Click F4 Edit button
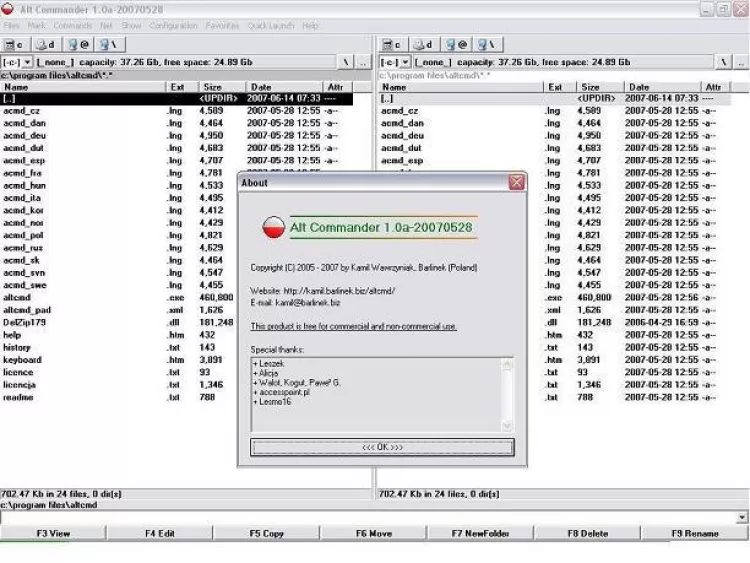Screen dimensions: 750x563 pyautogui.click(x=160, y=533)
